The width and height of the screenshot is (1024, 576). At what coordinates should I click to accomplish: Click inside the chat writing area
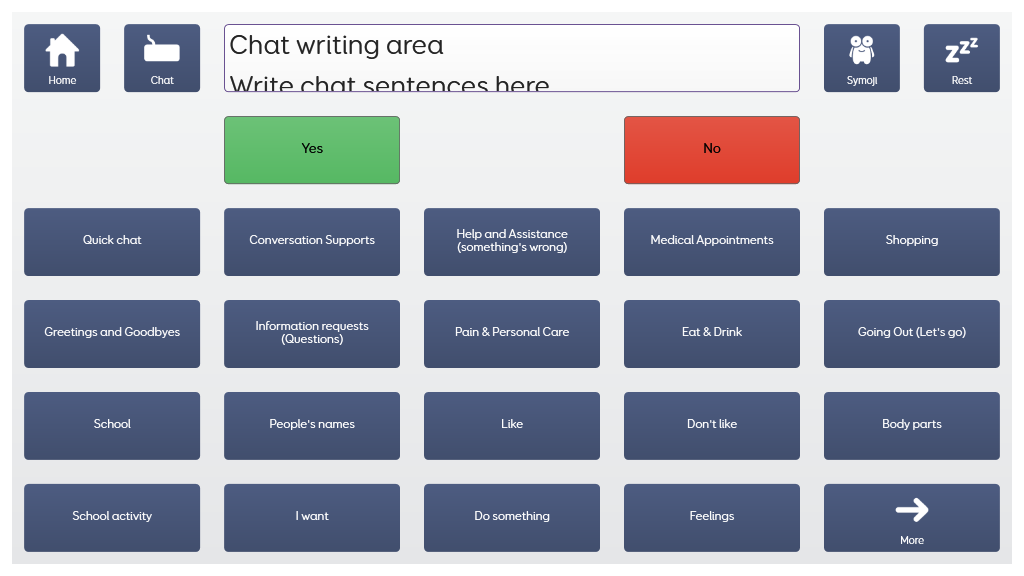(512, 58)
